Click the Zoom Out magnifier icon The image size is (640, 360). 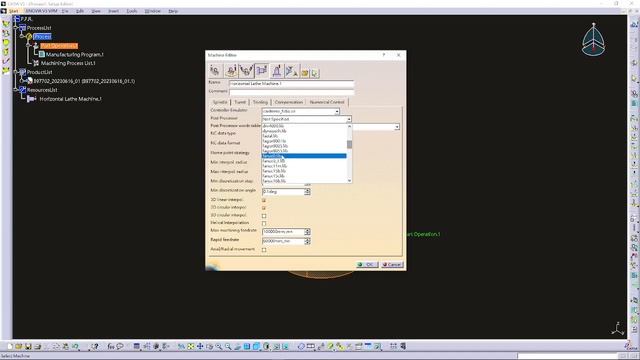(x=228, y=347)
